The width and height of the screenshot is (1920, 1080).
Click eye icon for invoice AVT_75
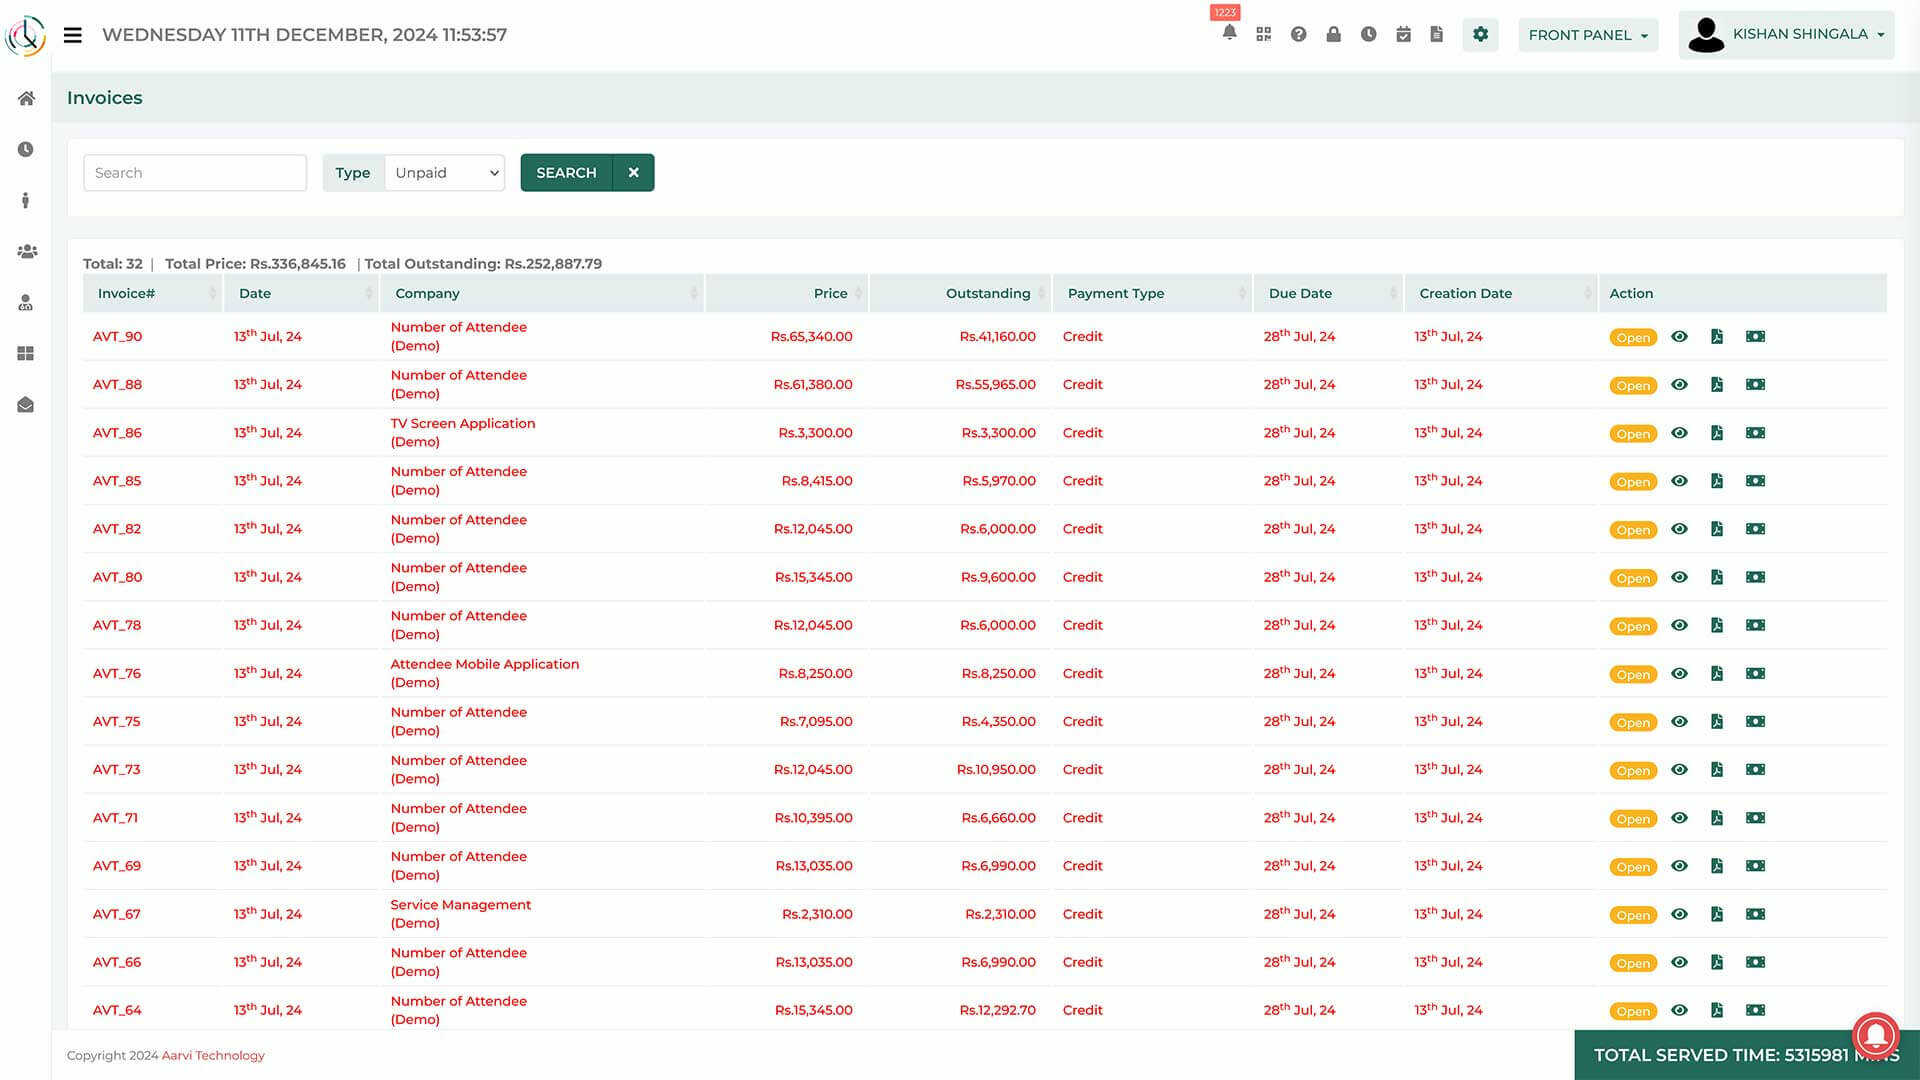pos(1679,721)
